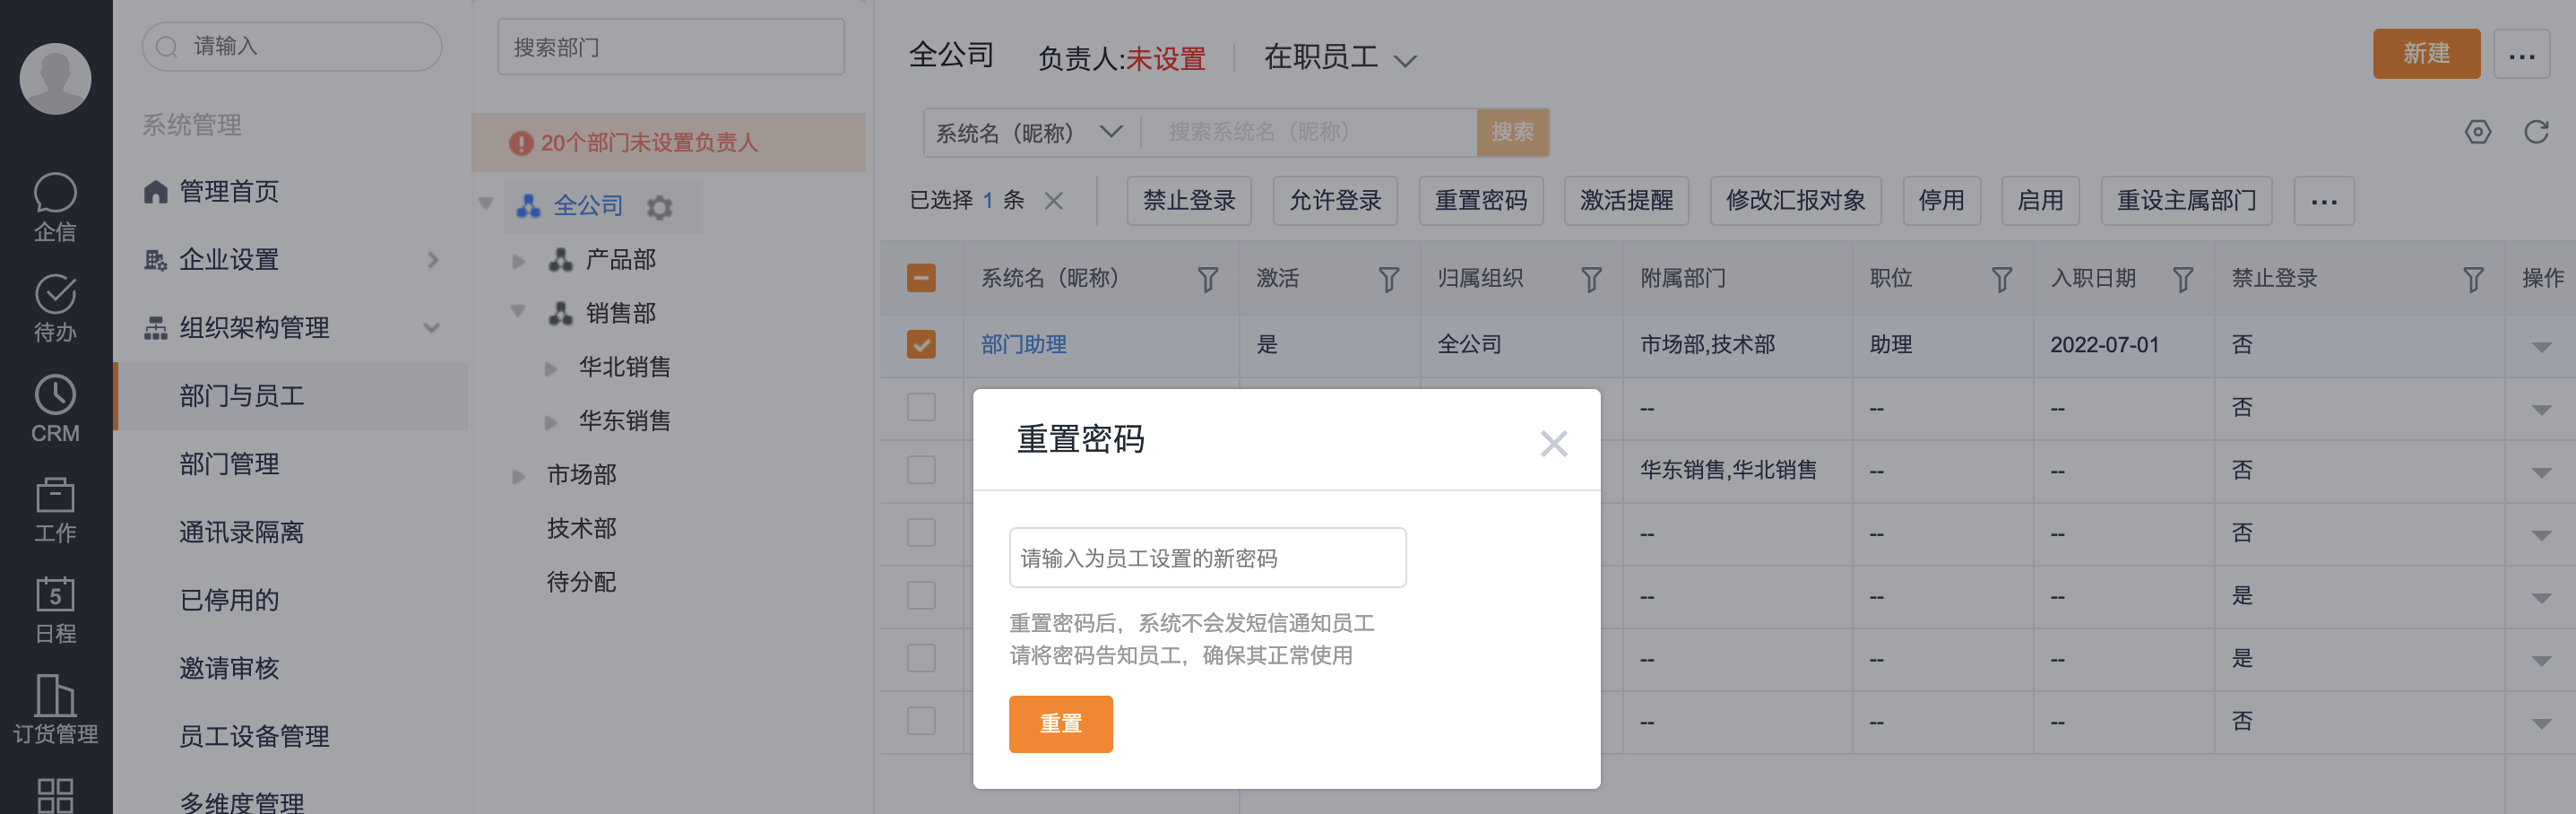Viewport: 2576px width, 814px height.
Task: Open the 工作 briefcase icon
Action: pos(55,495)
